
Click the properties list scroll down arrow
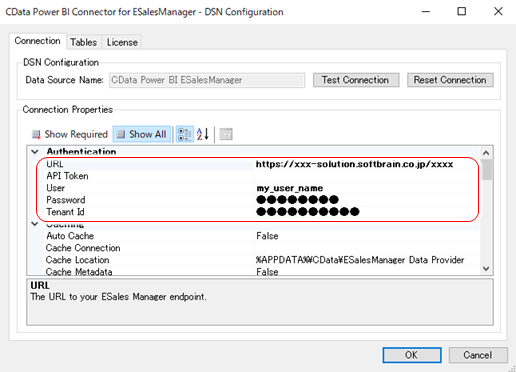tap(486, 269)
